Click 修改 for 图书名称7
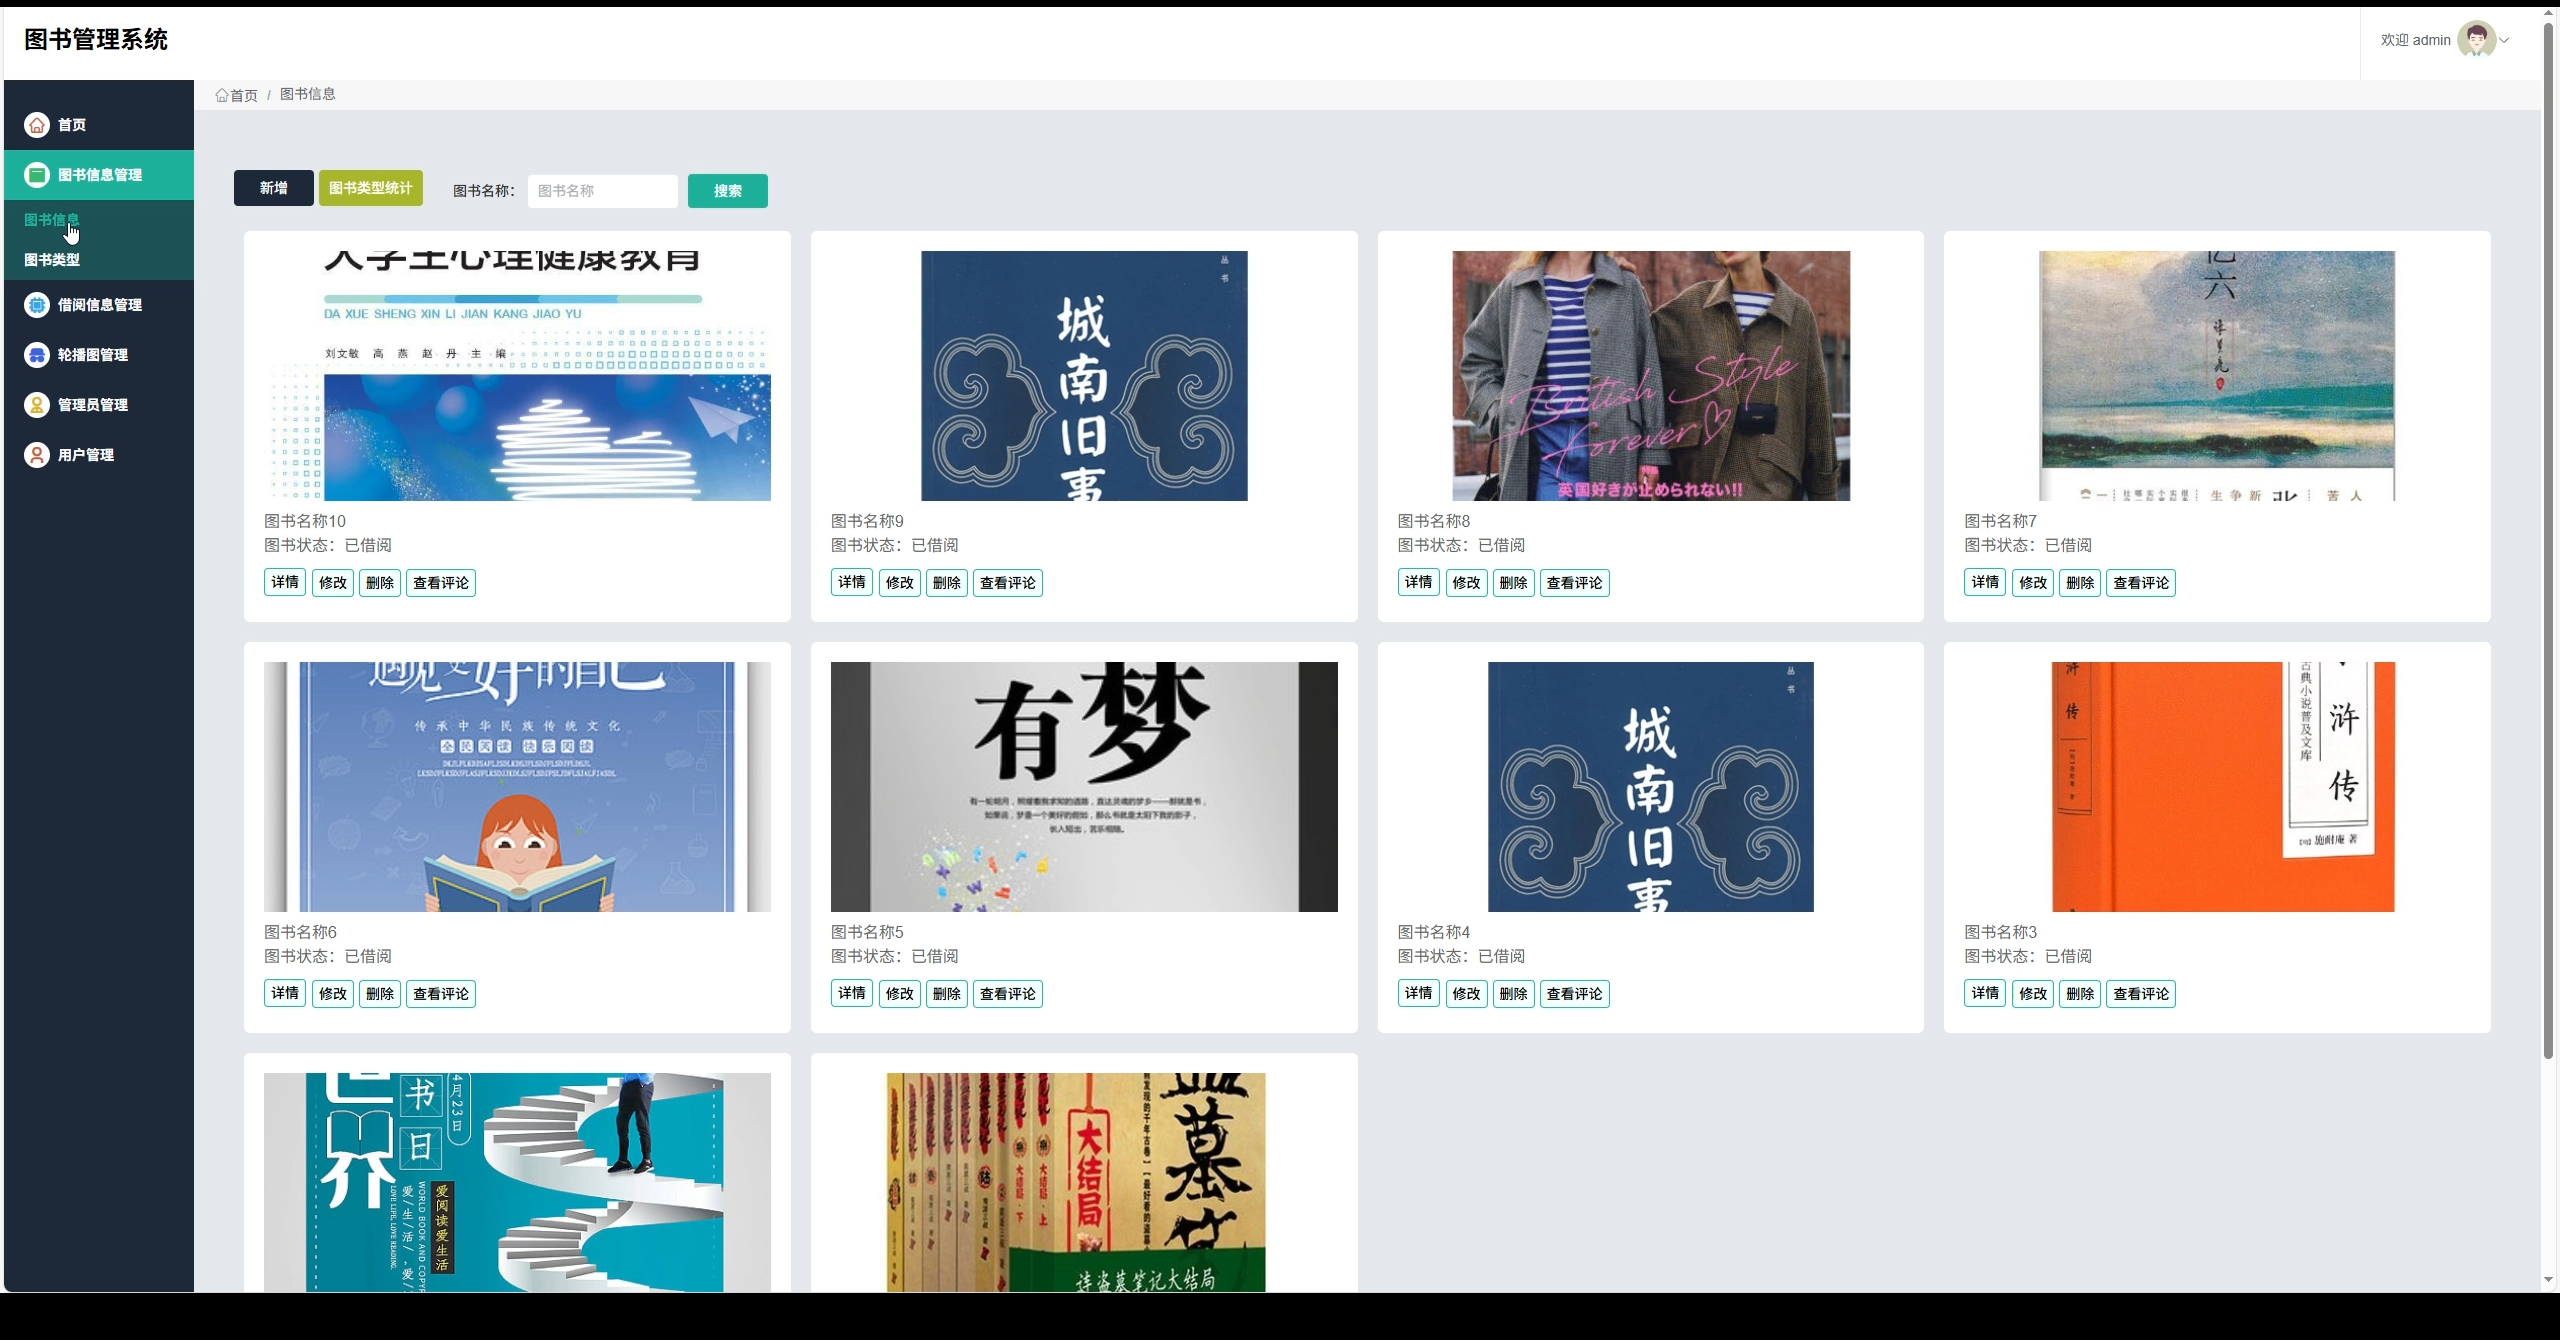This screenshot has width=2560, height=1340. [2033, 582]
